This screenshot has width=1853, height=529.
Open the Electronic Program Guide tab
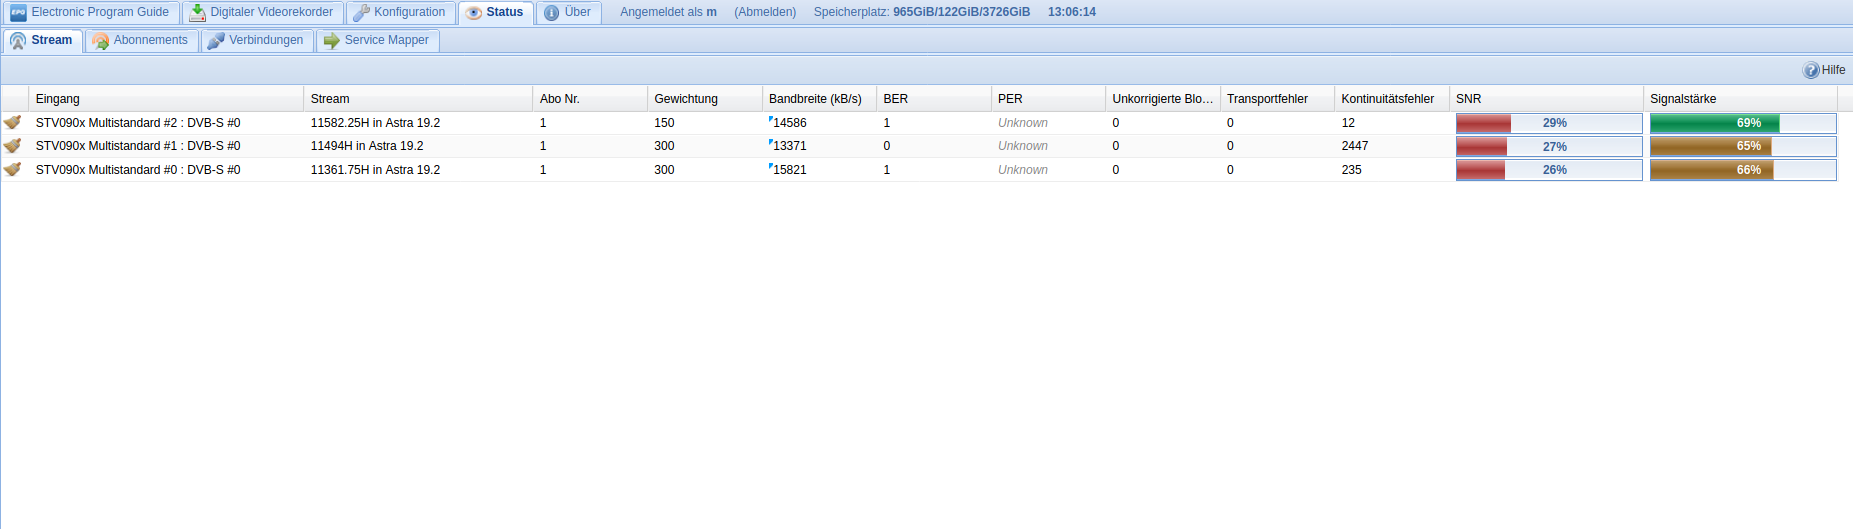[92, 13]
